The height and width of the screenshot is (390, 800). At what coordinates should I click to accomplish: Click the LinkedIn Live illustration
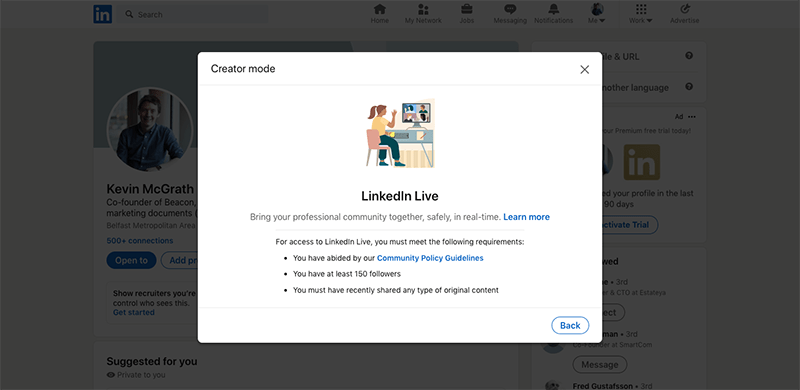pyautogui.click(x=400, y=133)
